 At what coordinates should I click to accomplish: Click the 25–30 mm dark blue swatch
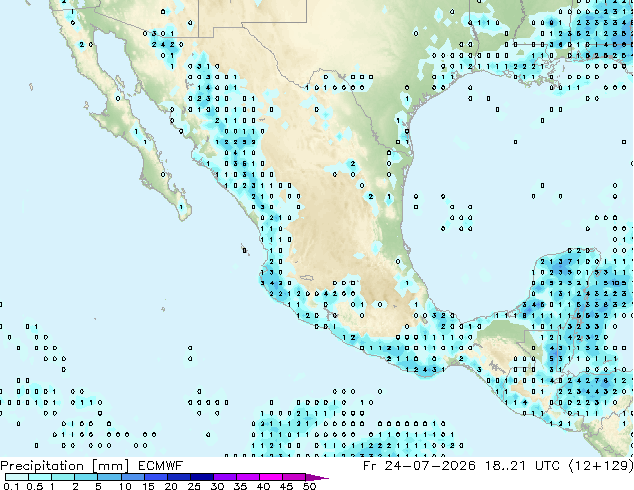pyautogui.click(x=201, y=477)
